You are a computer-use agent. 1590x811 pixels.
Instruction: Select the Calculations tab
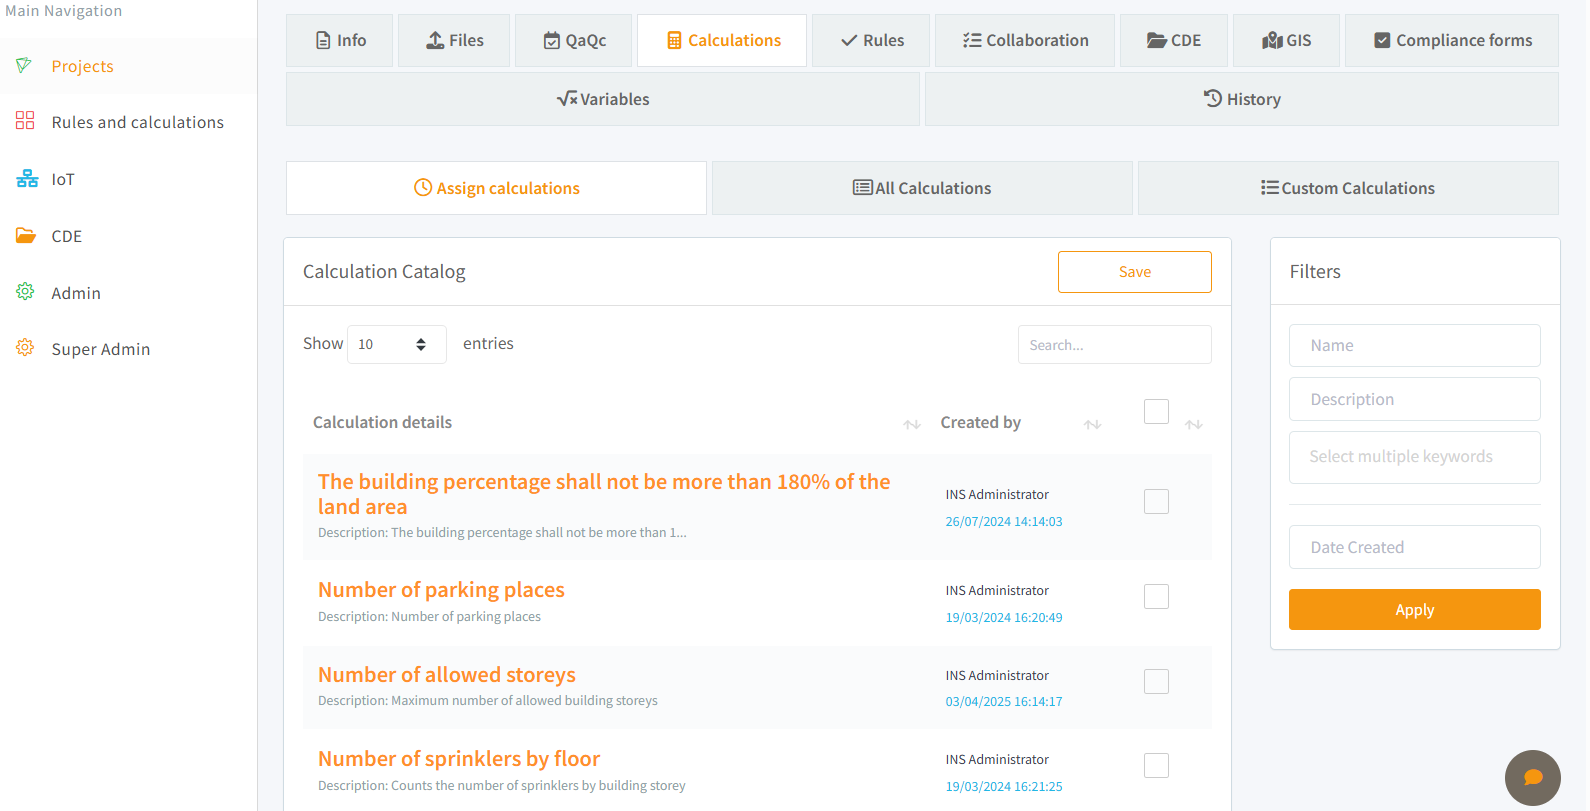(x=722, y=40)
